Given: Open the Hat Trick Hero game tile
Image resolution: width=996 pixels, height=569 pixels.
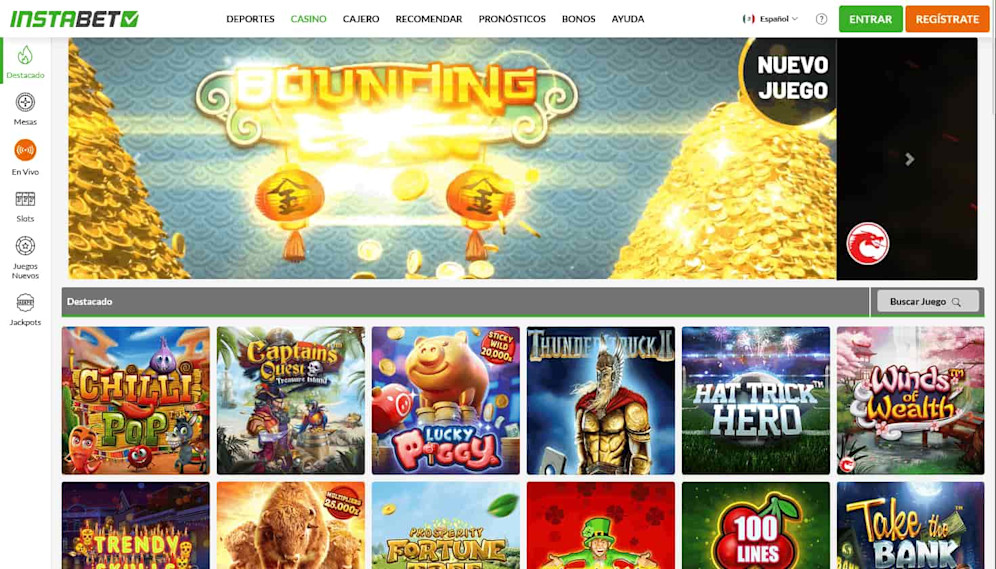Looking at the screenshot, I should pyautogui.click(x=755, y=401).
